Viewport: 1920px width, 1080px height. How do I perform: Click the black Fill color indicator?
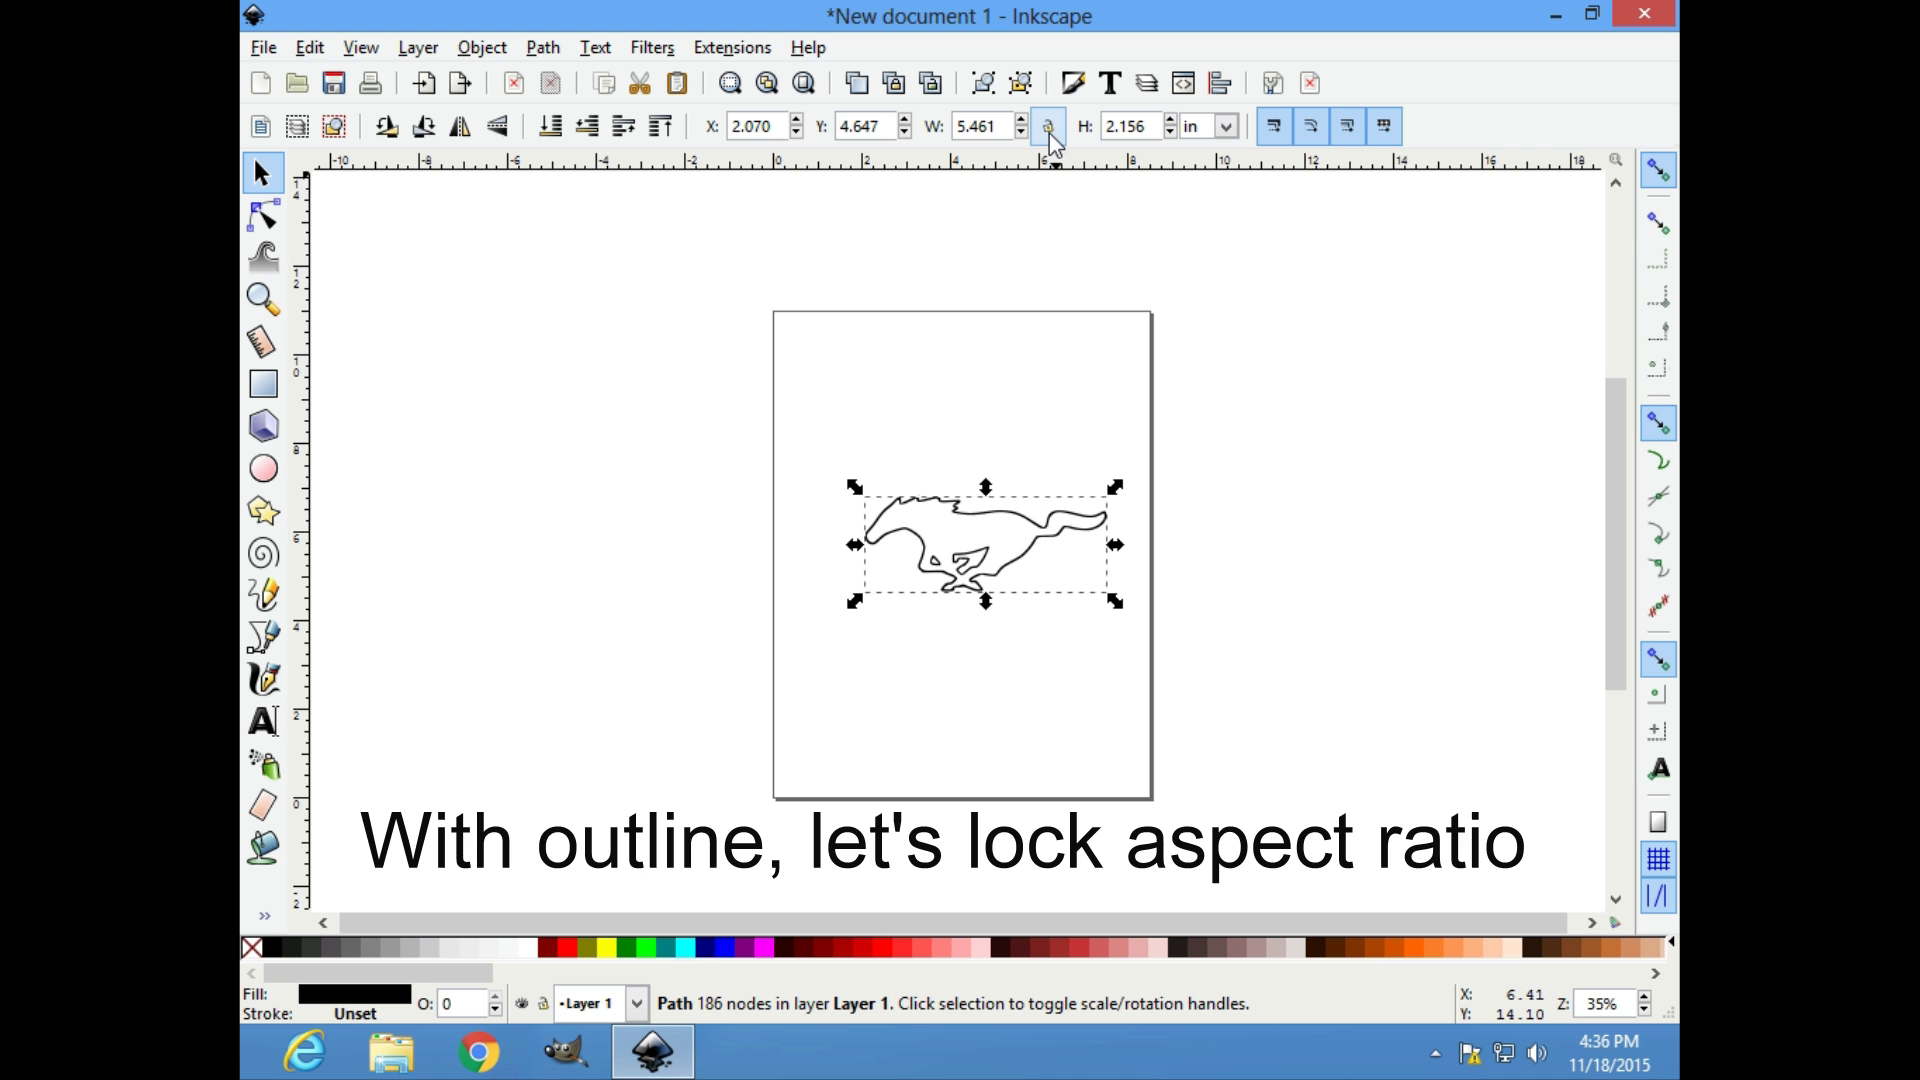[x=354, y=994]
